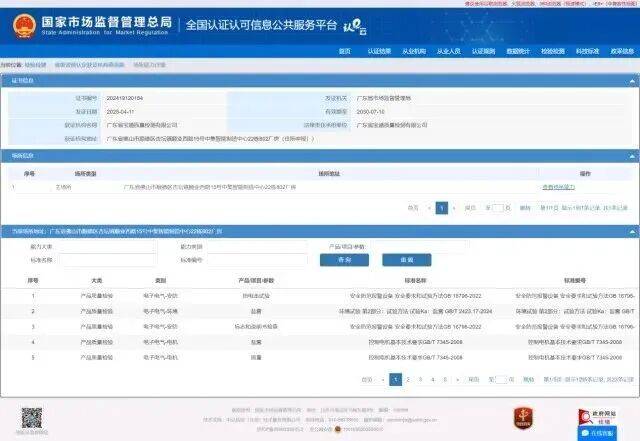Click the 类别 column header

pos(160,281)
